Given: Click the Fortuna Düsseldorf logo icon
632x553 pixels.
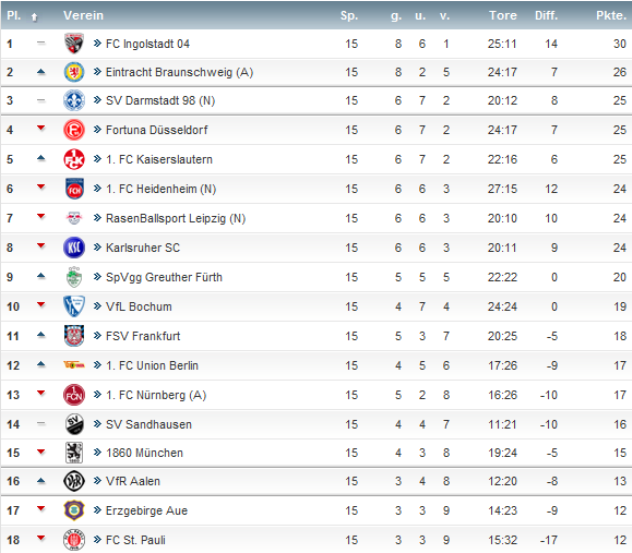Looking at the screenshot, I should tap(73, 130).
